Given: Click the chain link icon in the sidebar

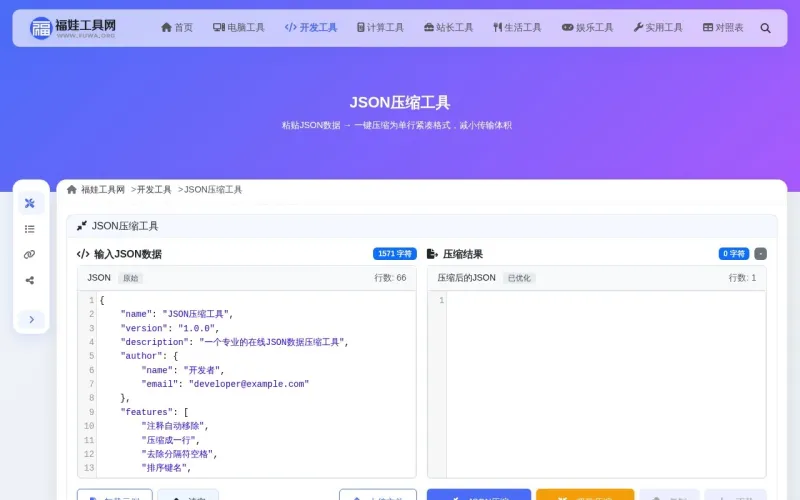Looking at the screenshot, I should [30, 255].
